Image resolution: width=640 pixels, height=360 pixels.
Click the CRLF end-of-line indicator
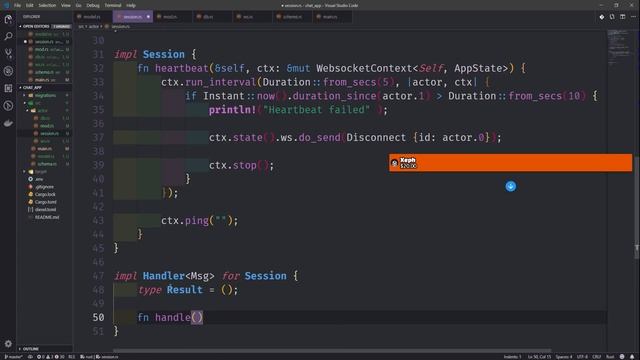point(596,357)
